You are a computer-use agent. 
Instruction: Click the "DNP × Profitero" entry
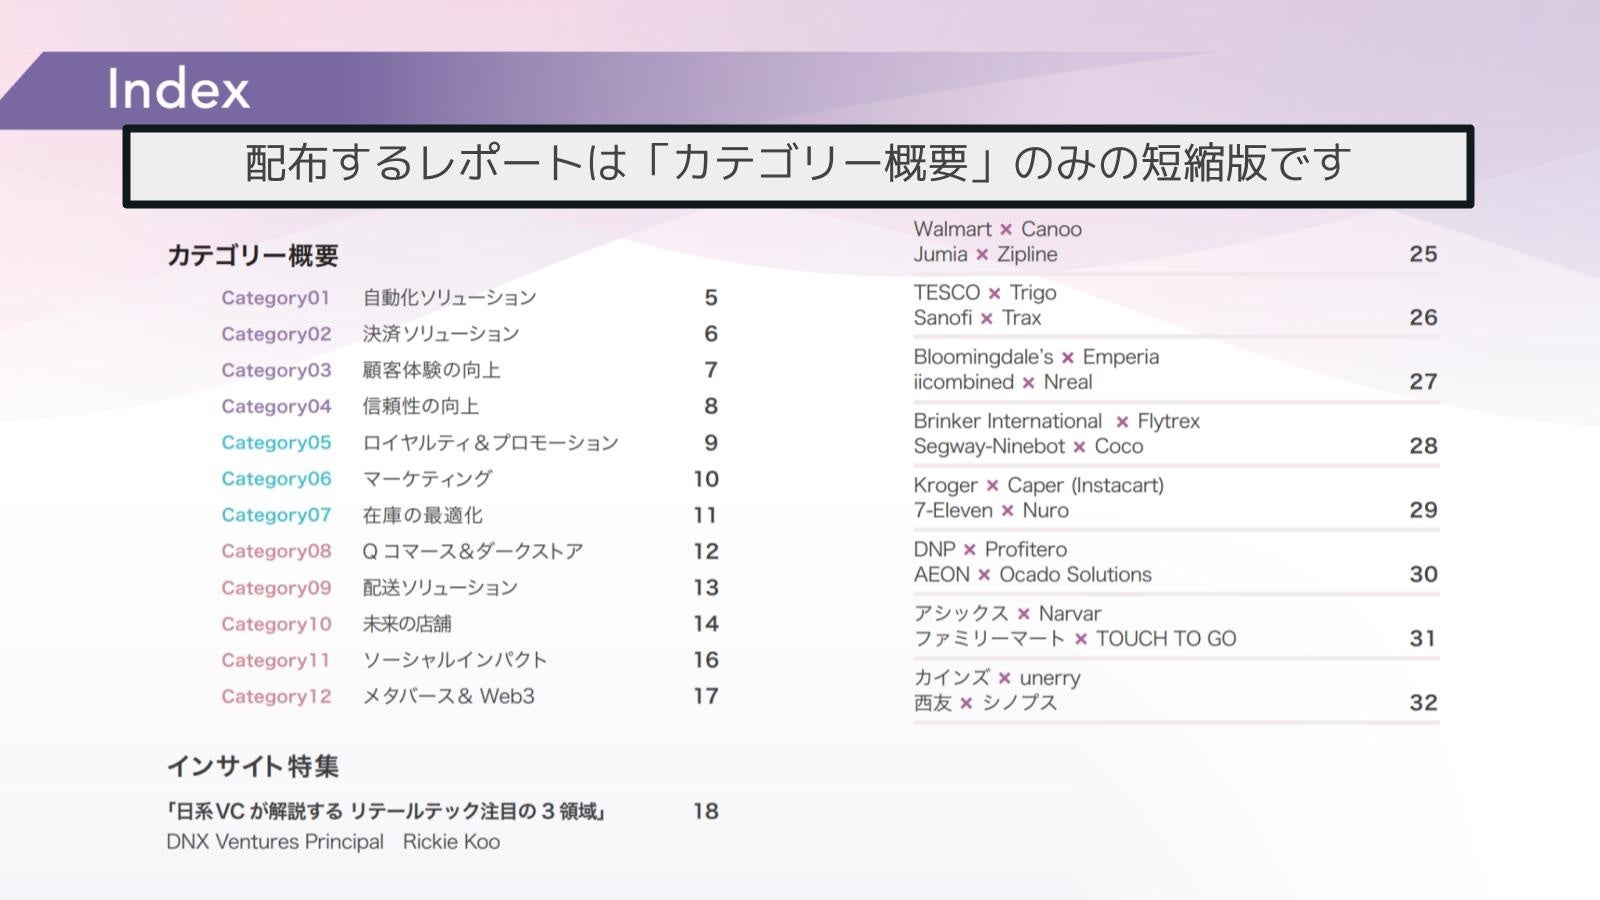pyautogui.click(x=991, y=550)
